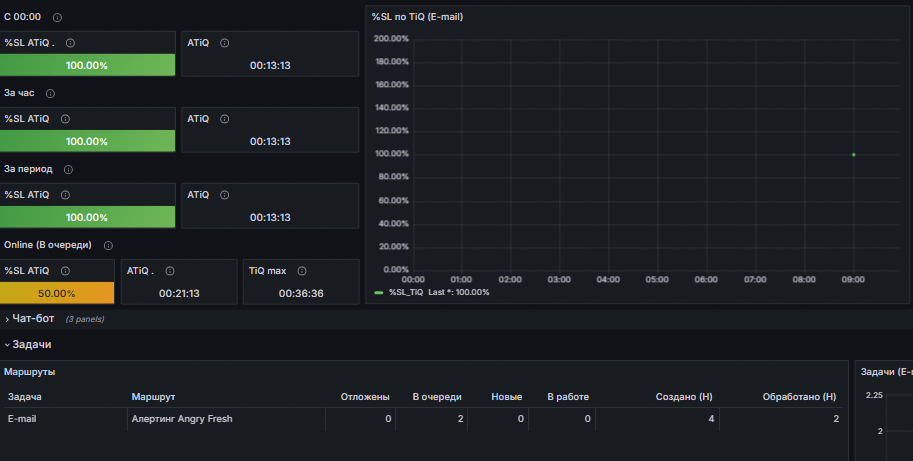Click the info icon next to "За час"

(x=50, y=93)
